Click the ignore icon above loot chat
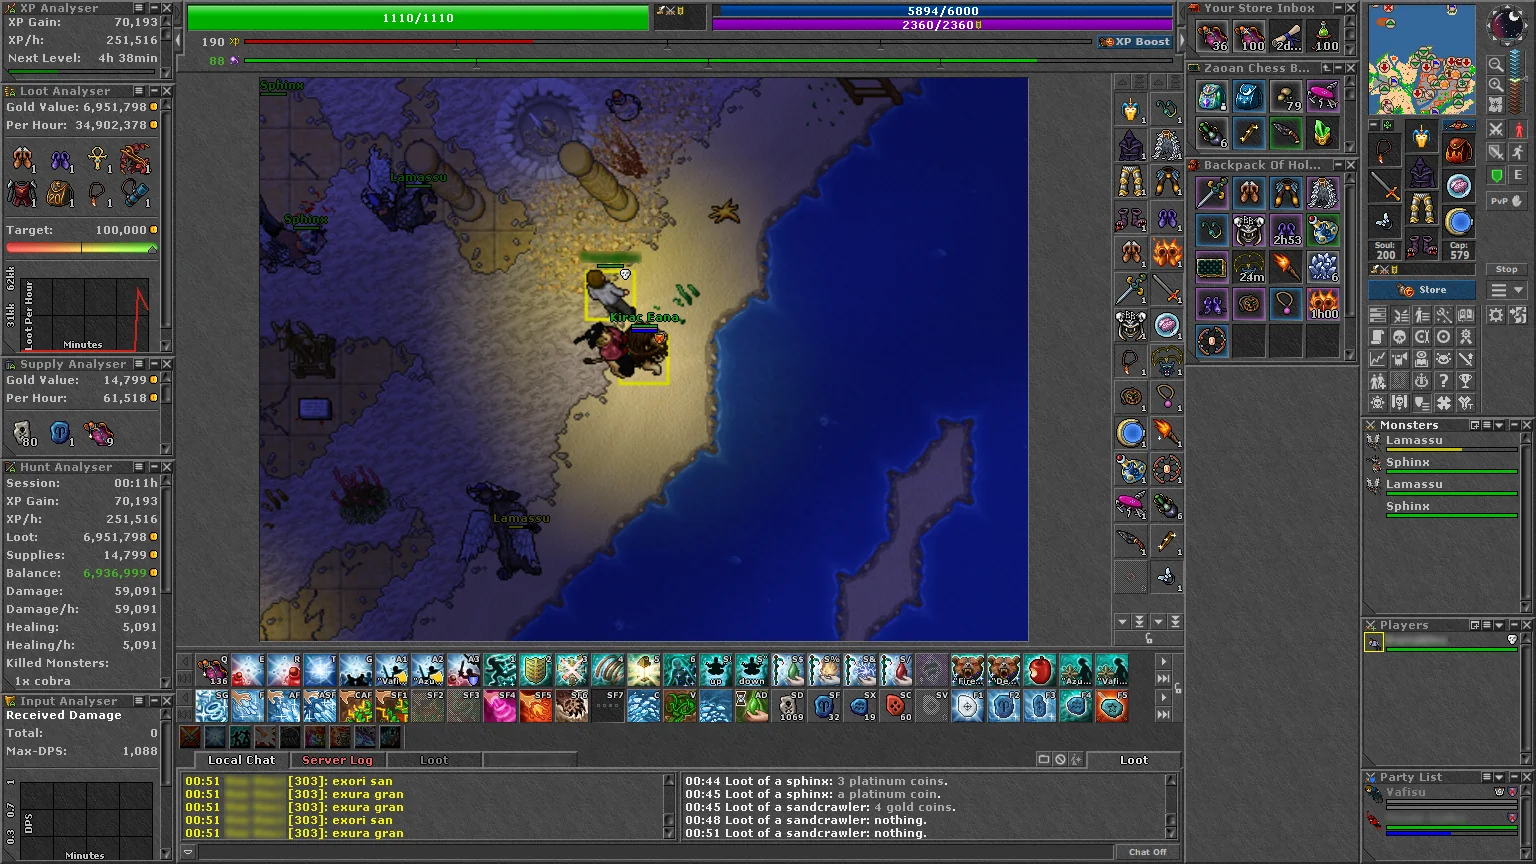The width and height of the screenshot is (1536, 864). click(x=1061, y=760)
